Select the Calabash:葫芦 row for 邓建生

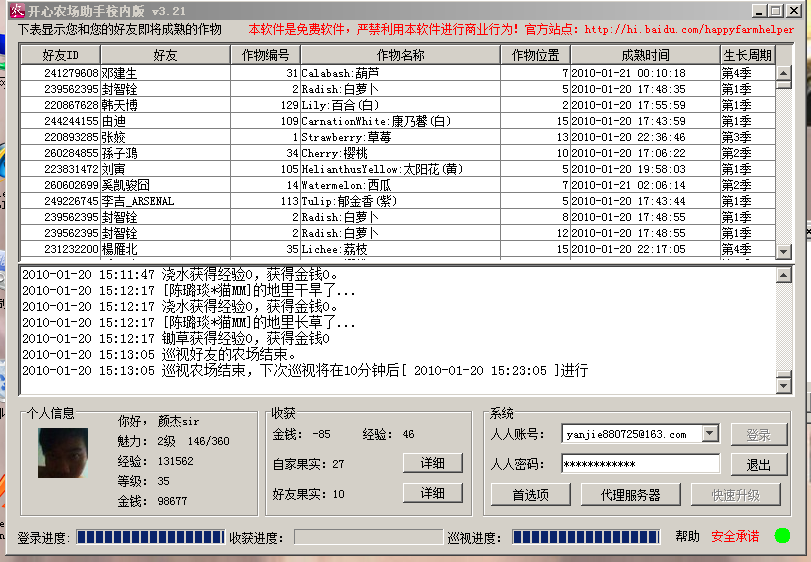pyautogui.click(x=400, y=73)
